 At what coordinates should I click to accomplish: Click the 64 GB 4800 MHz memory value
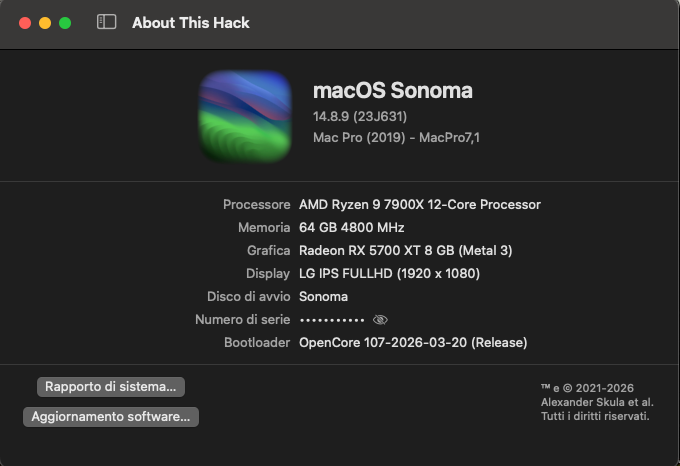[352, 228]
